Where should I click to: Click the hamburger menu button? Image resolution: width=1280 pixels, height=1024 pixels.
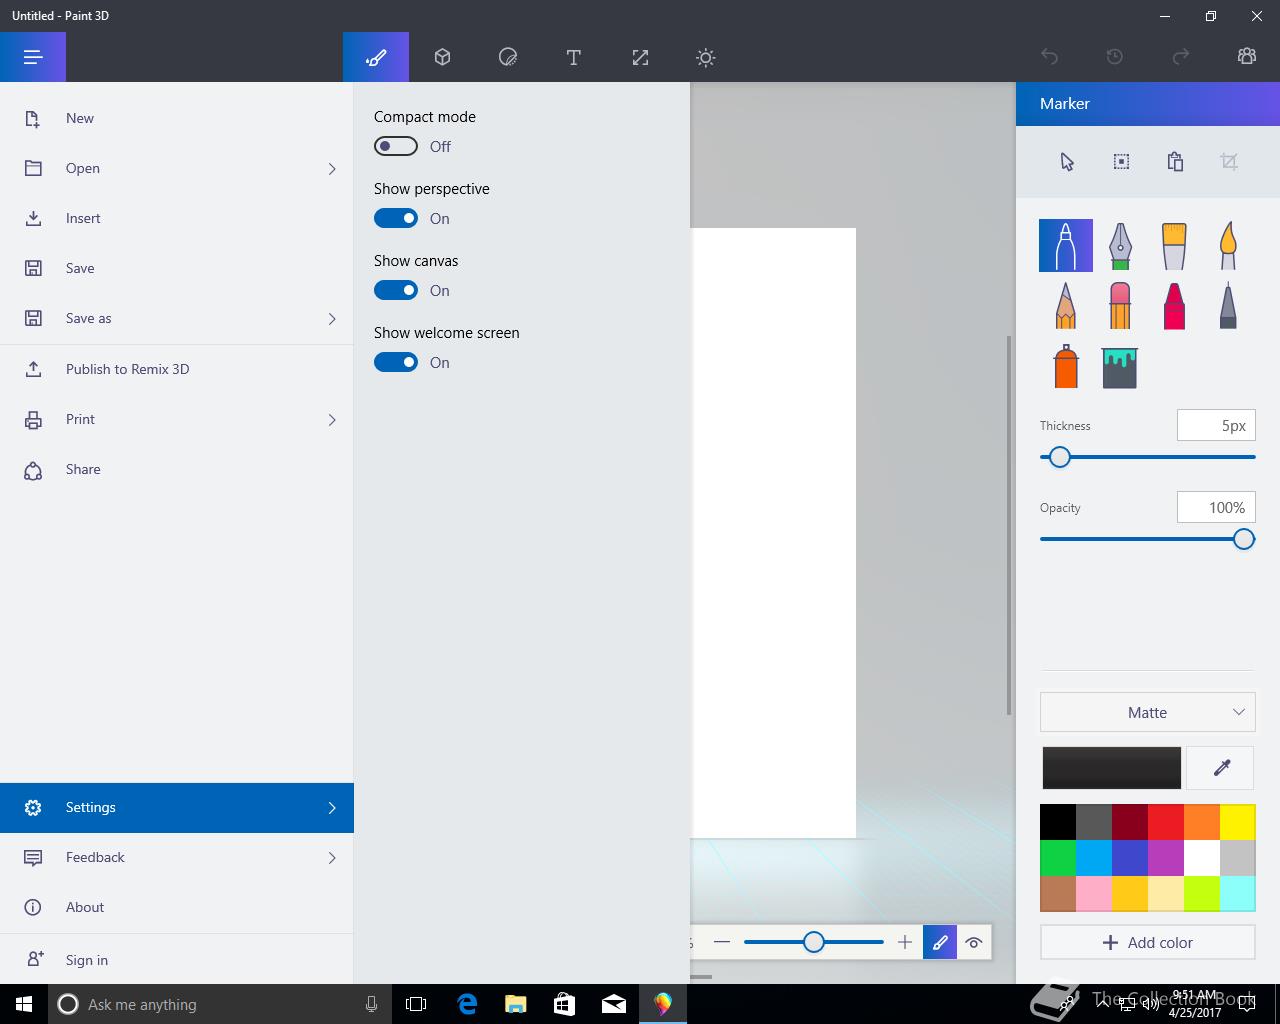point(33,57)
